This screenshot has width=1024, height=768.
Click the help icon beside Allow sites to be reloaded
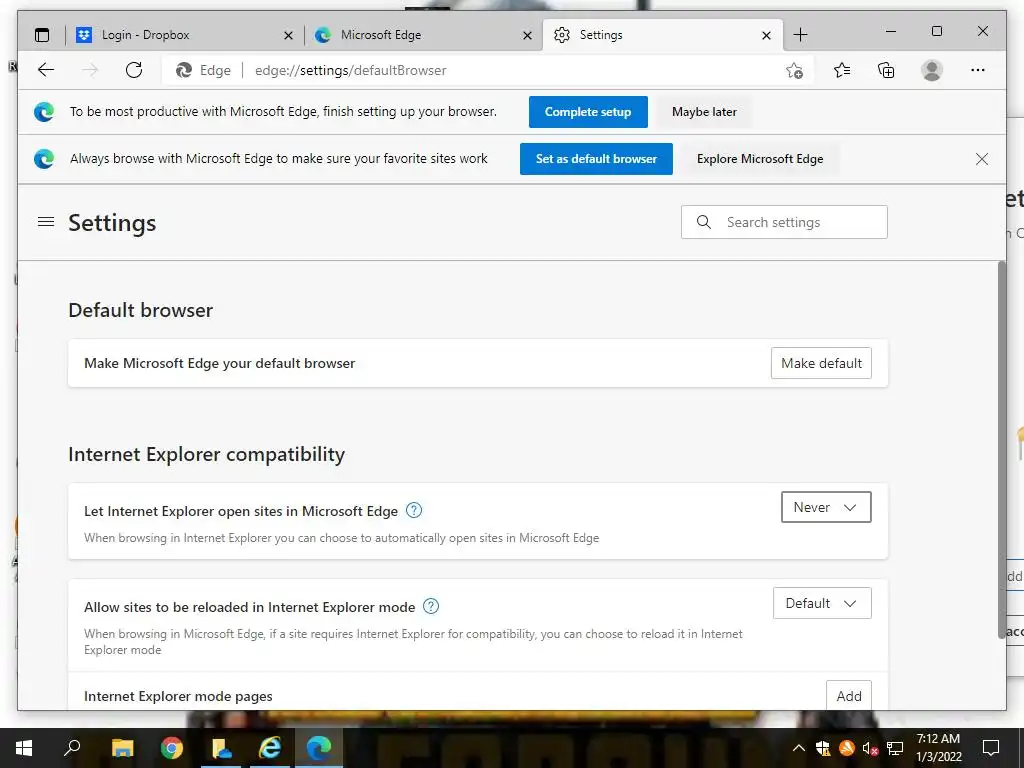pyautogui.click(x=431, y=606)
